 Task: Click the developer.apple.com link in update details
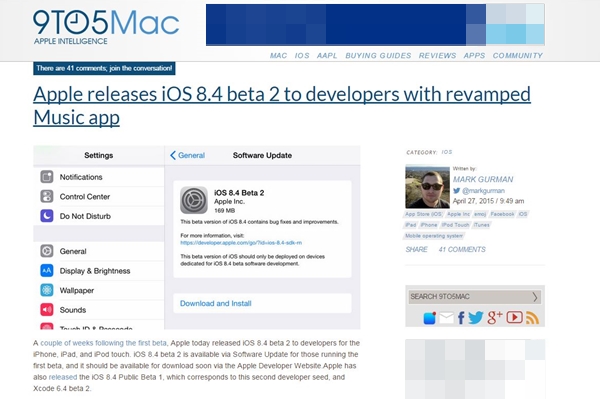(241, 243)
